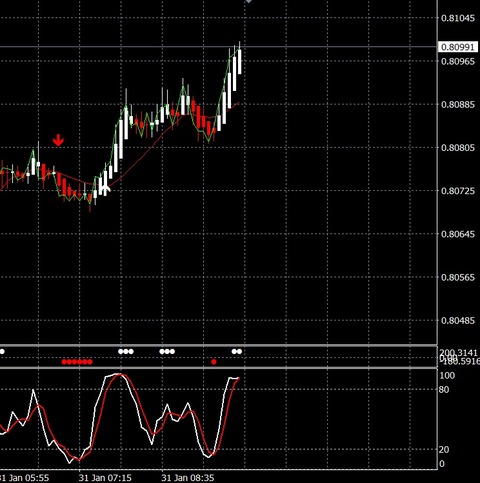Click the 31 Jan 07:15 time label
The width and height of the screenshot is (480, 483).
[x=105, y=478]
